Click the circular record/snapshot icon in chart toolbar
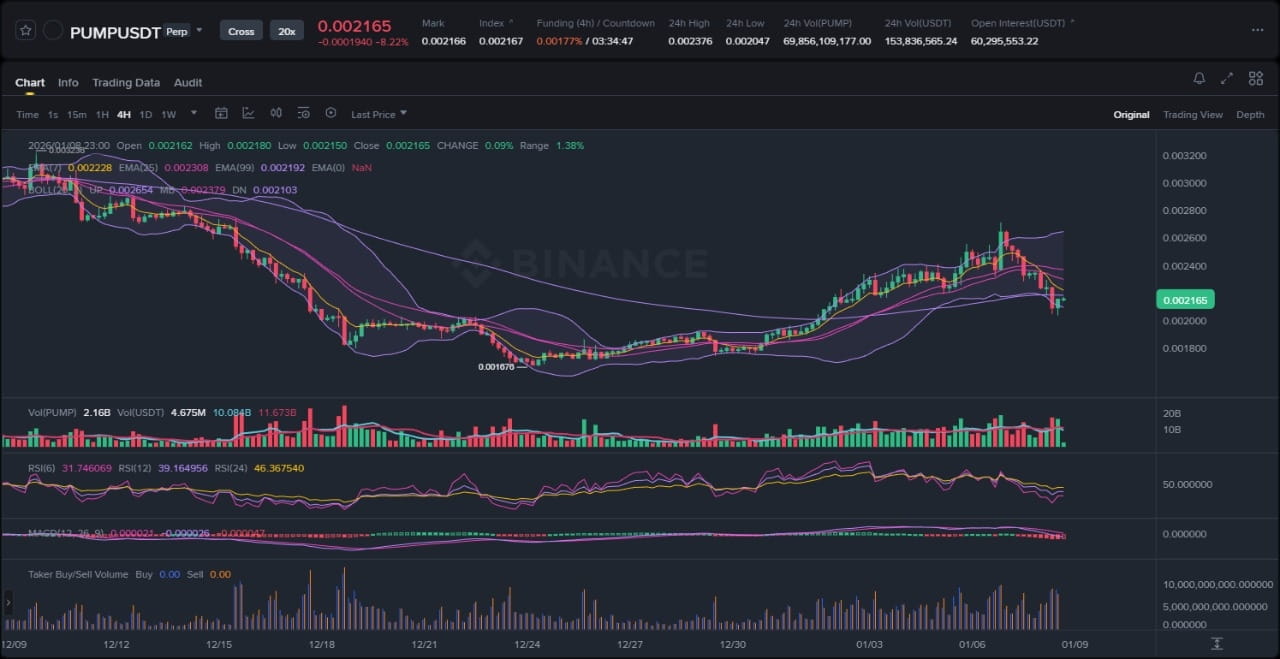The image size is (1280, 659). pyautogui.click(x=331, y=114)
